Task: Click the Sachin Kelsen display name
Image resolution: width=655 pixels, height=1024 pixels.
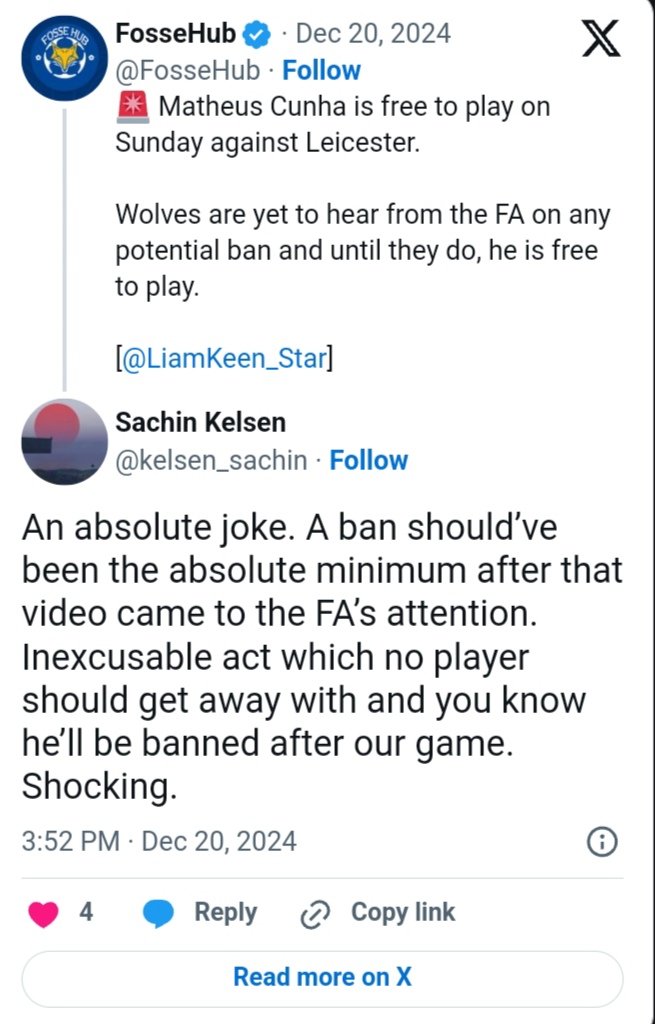Action: coord(201,421)
